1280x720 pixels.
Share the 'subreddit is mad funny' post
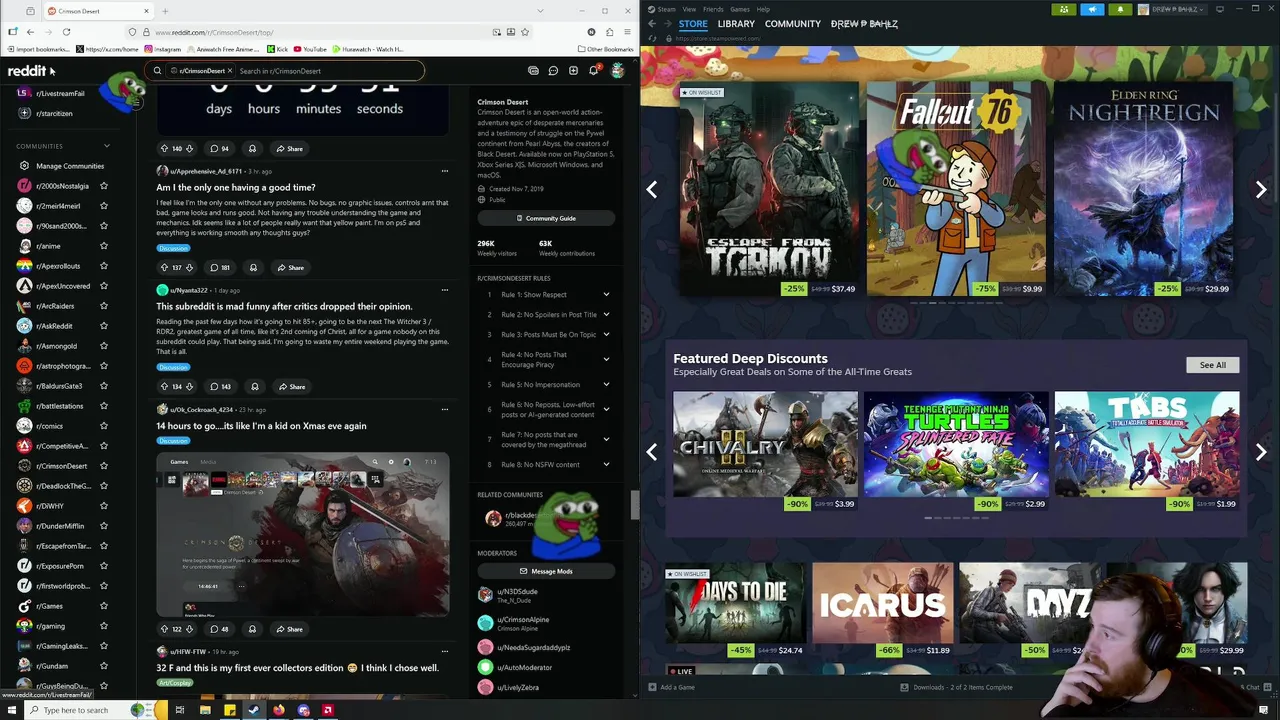coord(292,387)
